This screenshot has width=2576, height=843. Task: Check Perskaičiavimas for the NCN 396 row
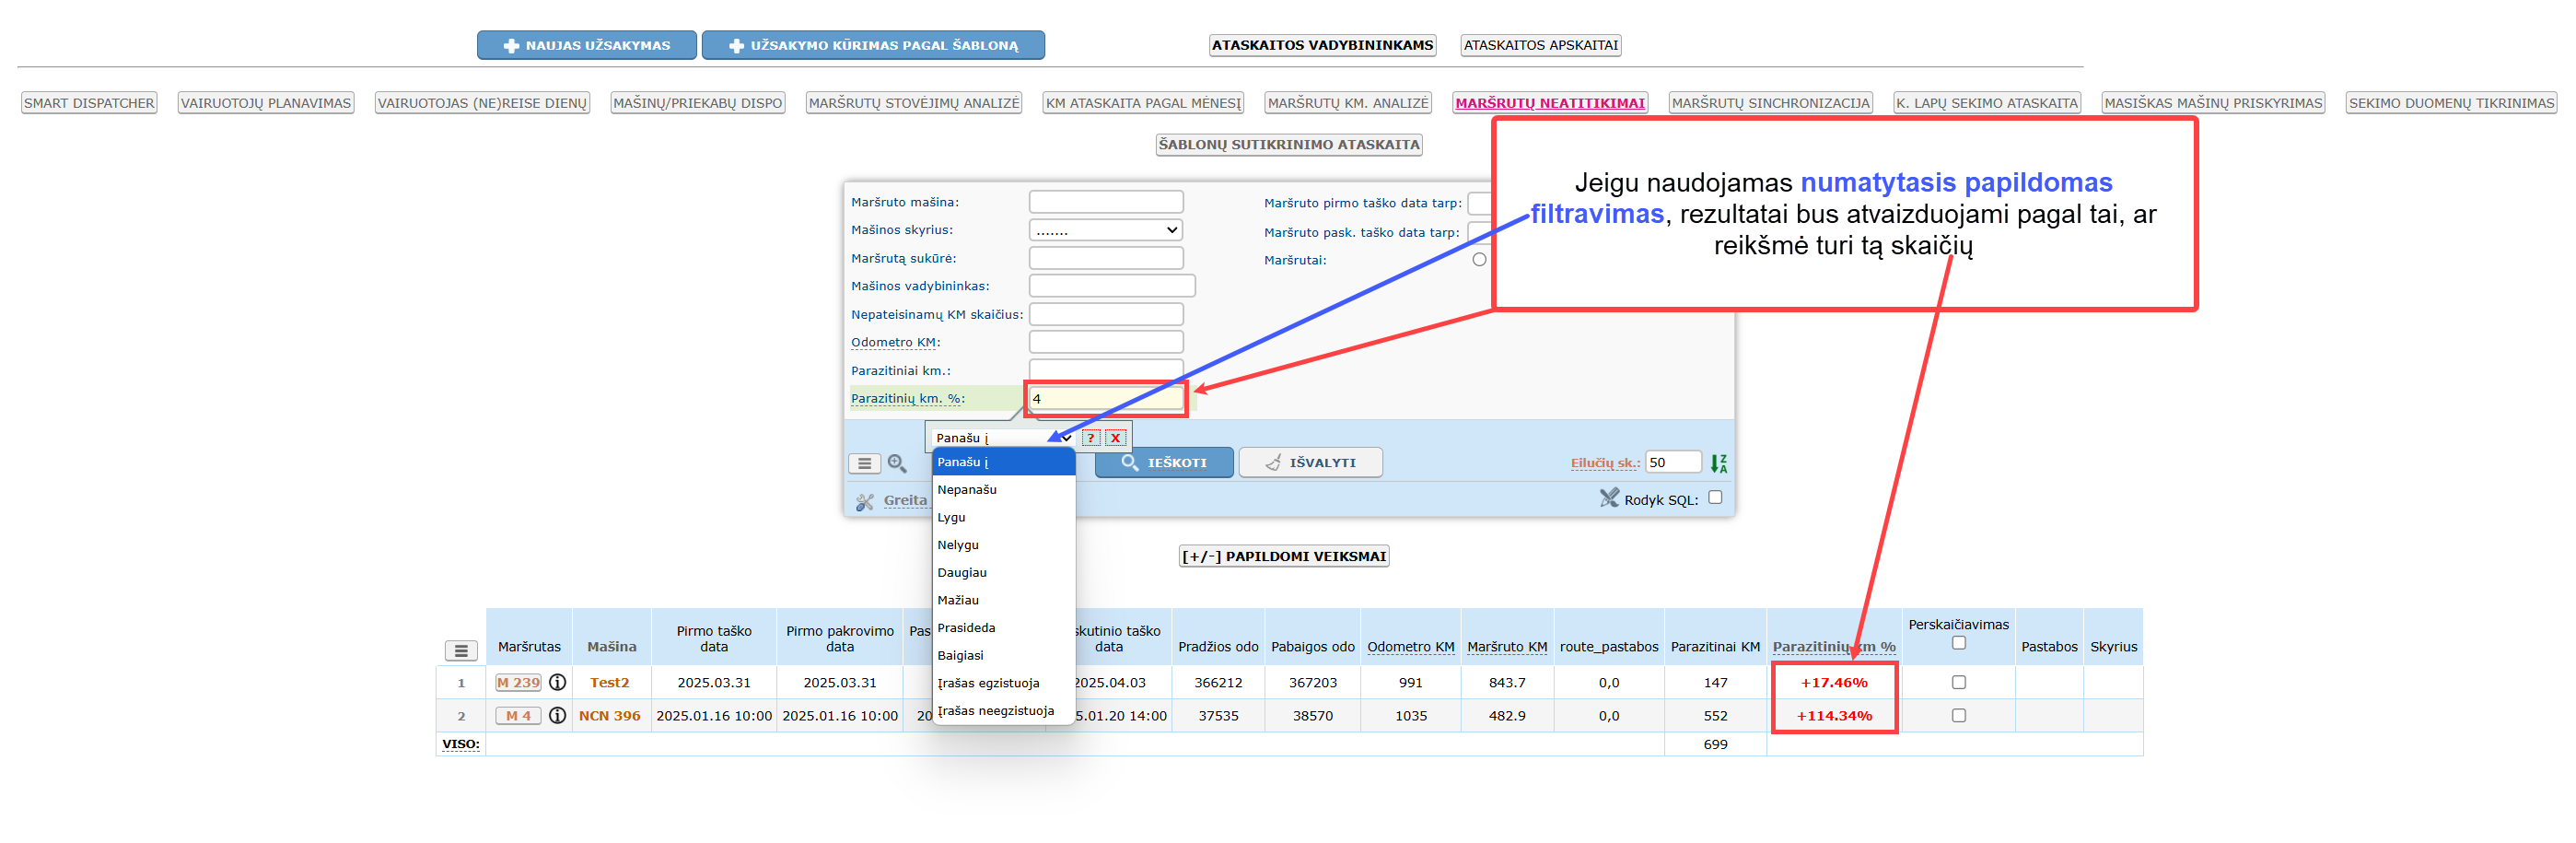click(x=1958, y=716)
